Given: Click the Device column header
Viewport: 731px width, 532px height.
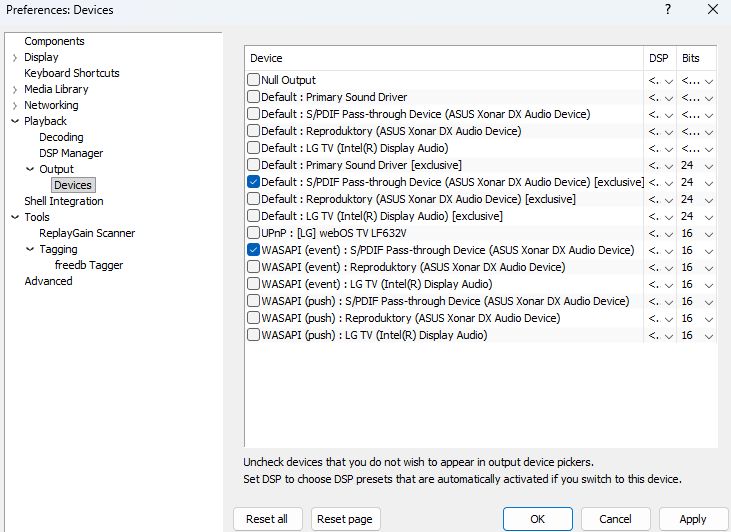Looking at the screenshot, I should (x=444, y=58).
